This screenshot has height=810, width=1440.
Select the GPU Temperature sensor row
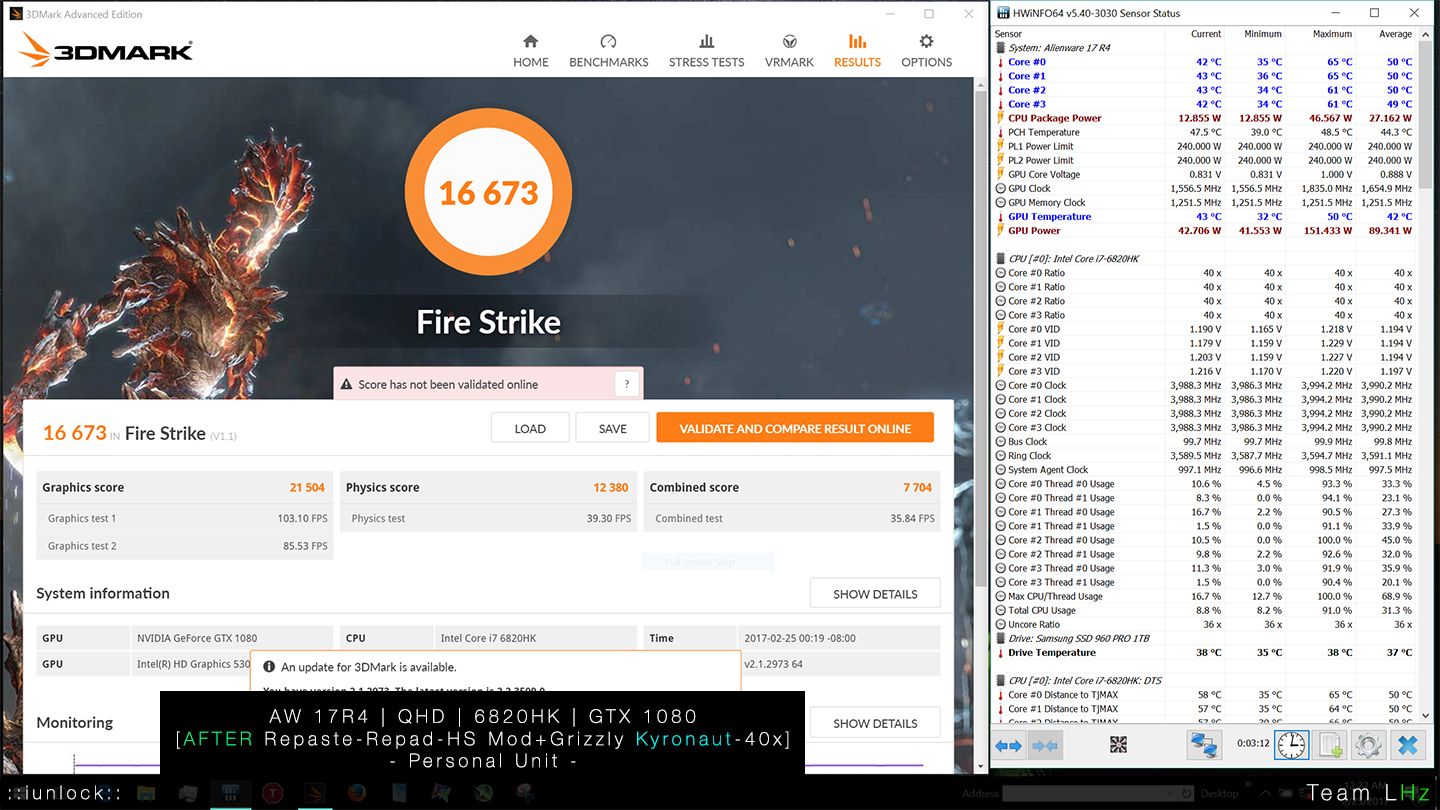(x=1204, y=216)
